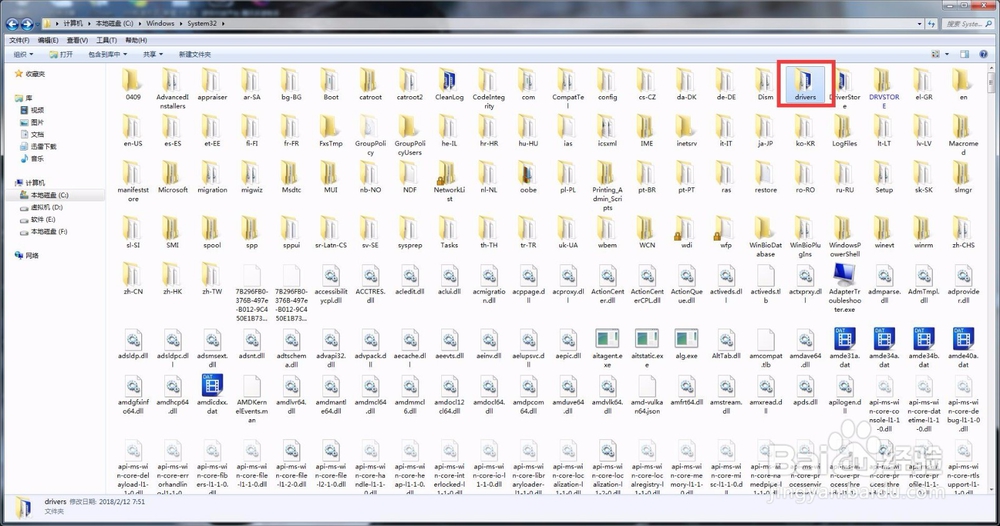This screenshot has width=1000, height=526.
Task: Click the 打开 toolbar button
Action: pos(61,54)
